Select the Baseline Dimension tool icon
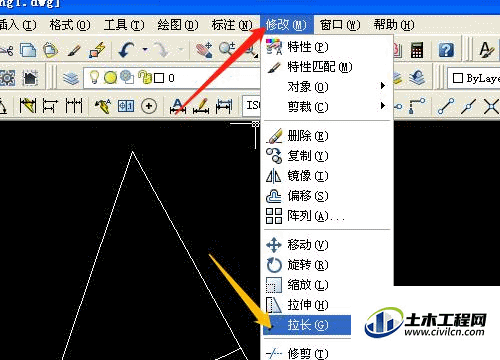 pos(50,106)
